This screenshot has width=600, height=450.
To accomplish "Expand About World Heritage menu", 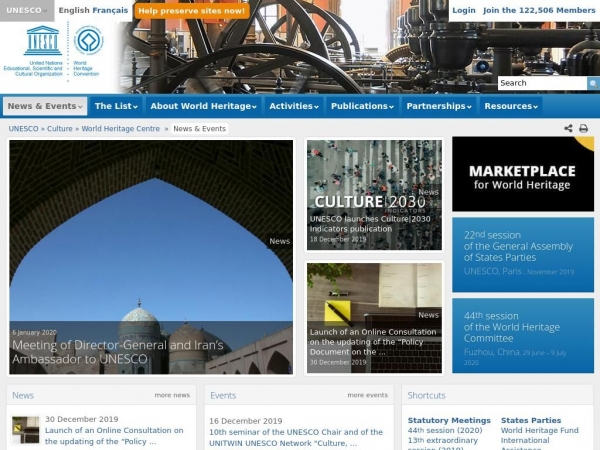I will (x=203, y=106).
